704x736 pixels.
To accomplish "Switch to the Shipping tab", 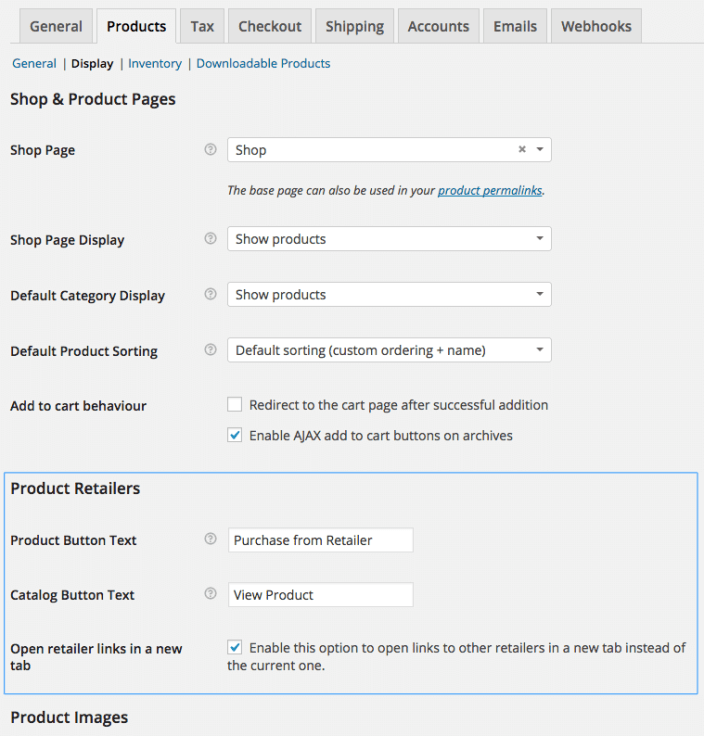I will (x=354, y=26).
